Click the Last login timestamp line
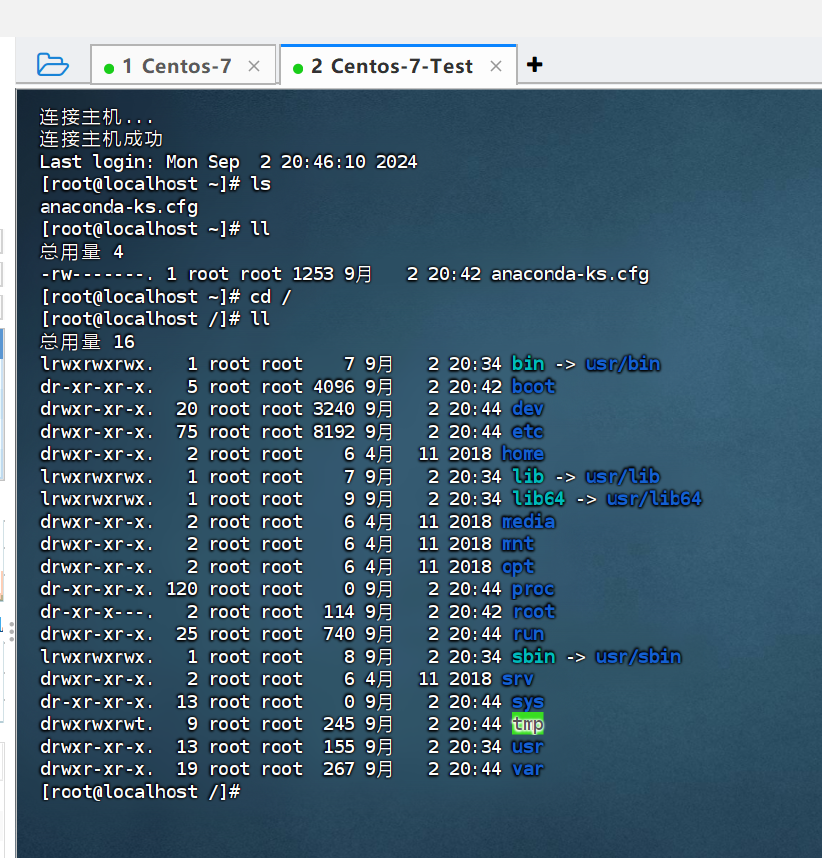This screenshot has height=858, width=822. (x=228, y=162)
